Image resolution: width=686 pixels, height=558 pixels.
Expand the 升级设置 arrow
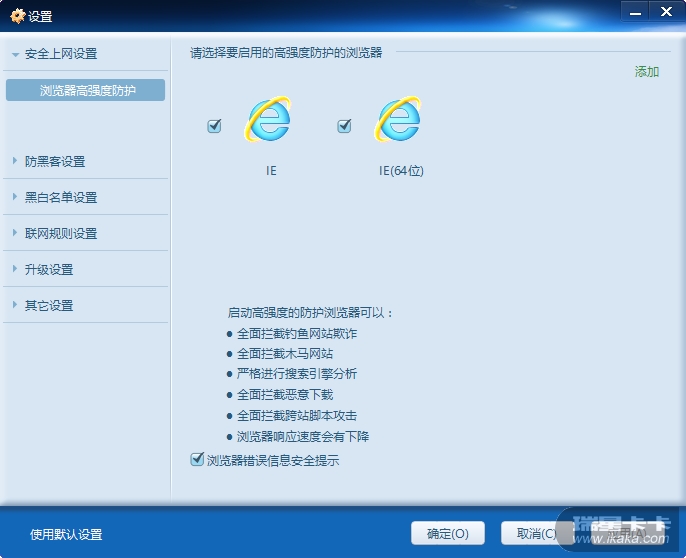pyautogui.click(x=15, y=268)
